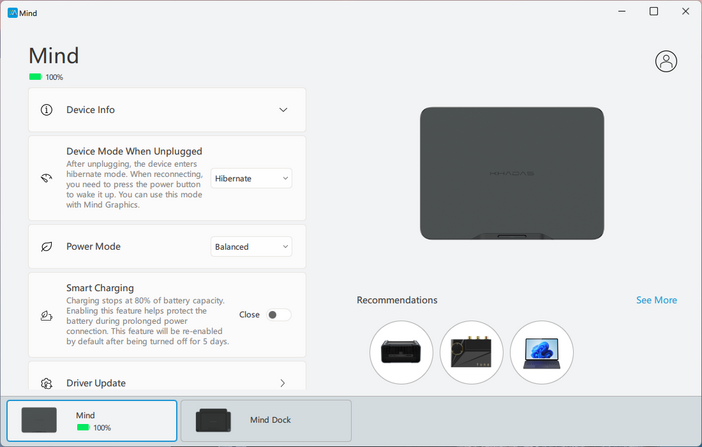Click the Mind app logo in title bar
This screenshot has height=447, width=702.
[x=13, y=13]
